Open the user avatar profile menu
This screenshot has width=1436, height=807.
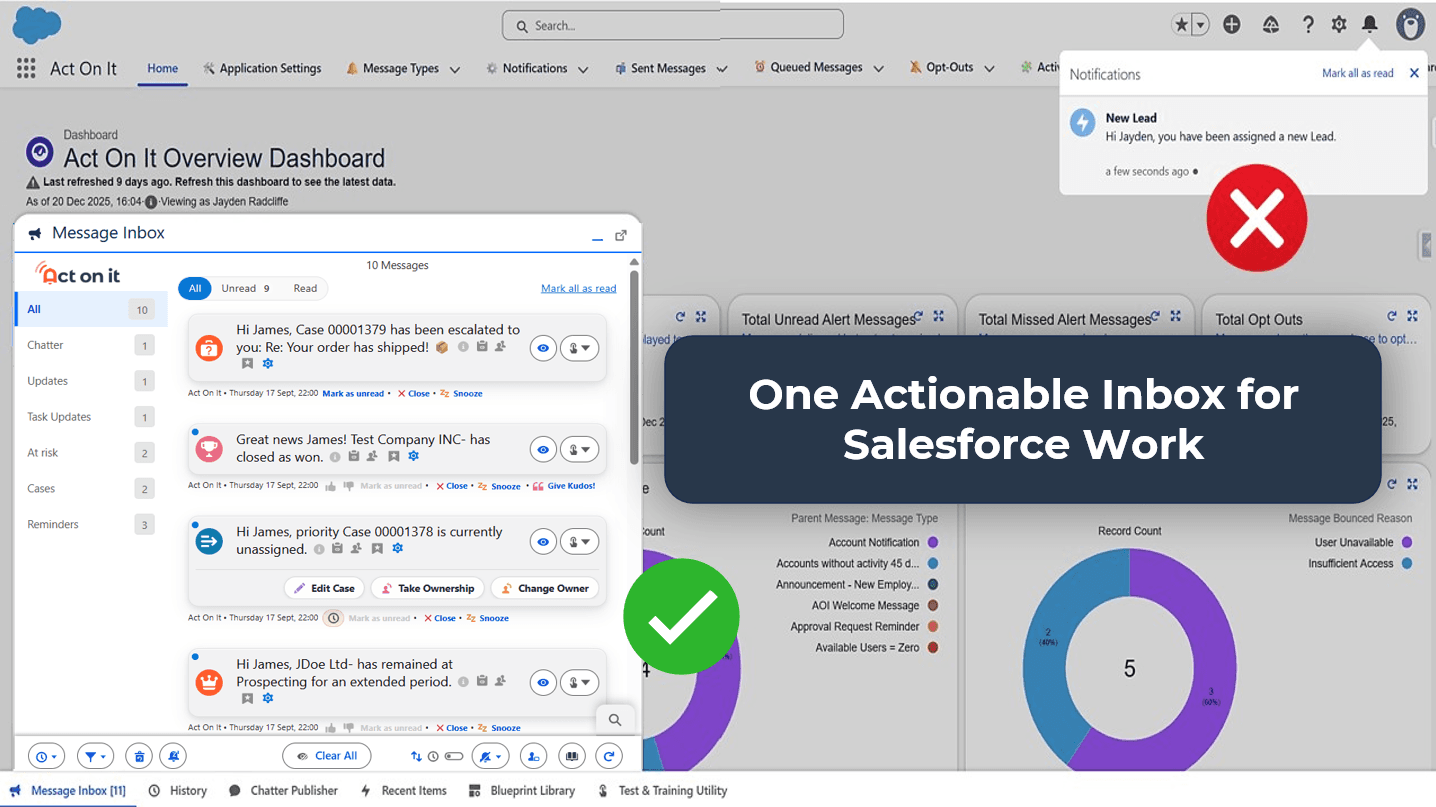[1411, 24]
